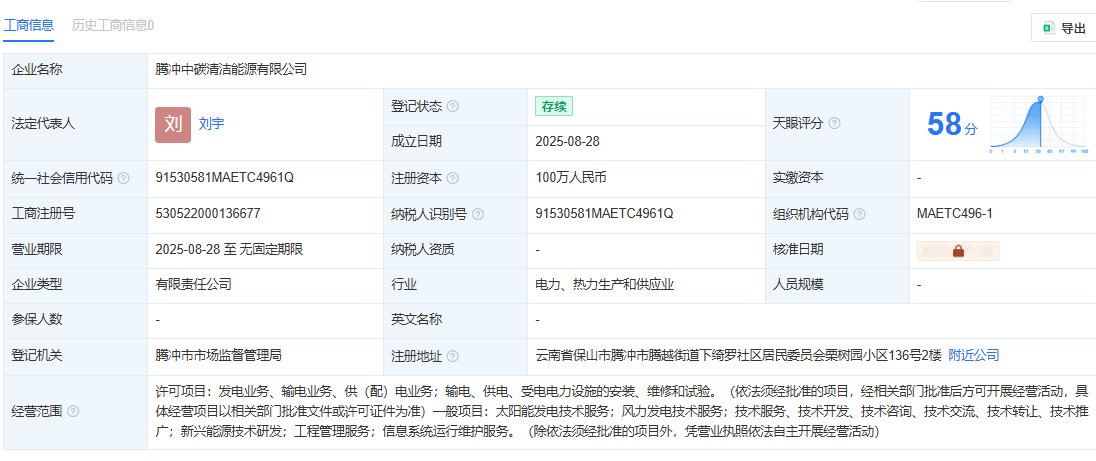The width and height of the screenshot is (1096, 461).
Task: Switch to 工商信息 tab
Action: (29, 26)
